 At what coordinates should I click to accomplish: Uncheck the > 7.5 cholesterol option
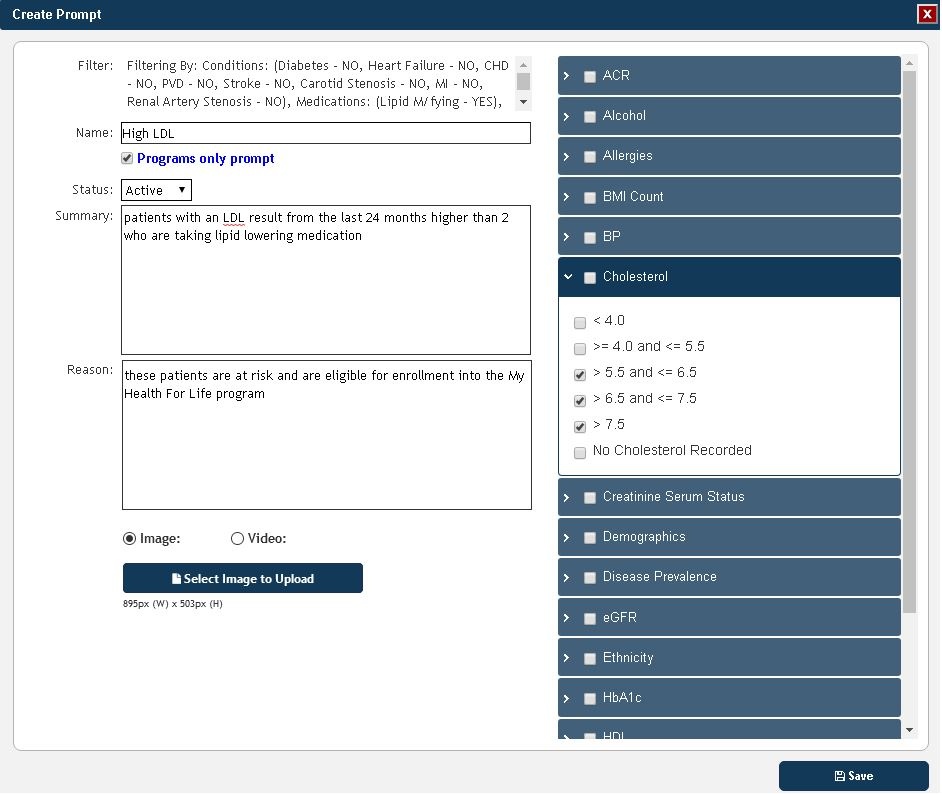[580, 426]
